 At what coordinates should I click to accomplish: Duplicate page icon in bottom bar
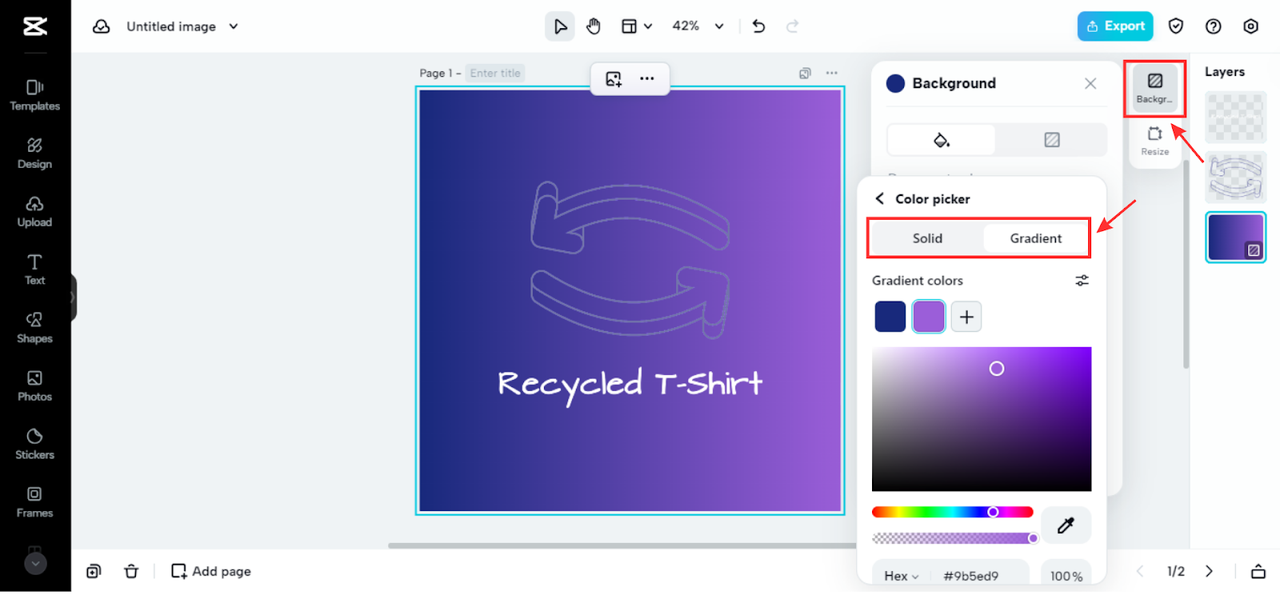(x=93, y=571)
